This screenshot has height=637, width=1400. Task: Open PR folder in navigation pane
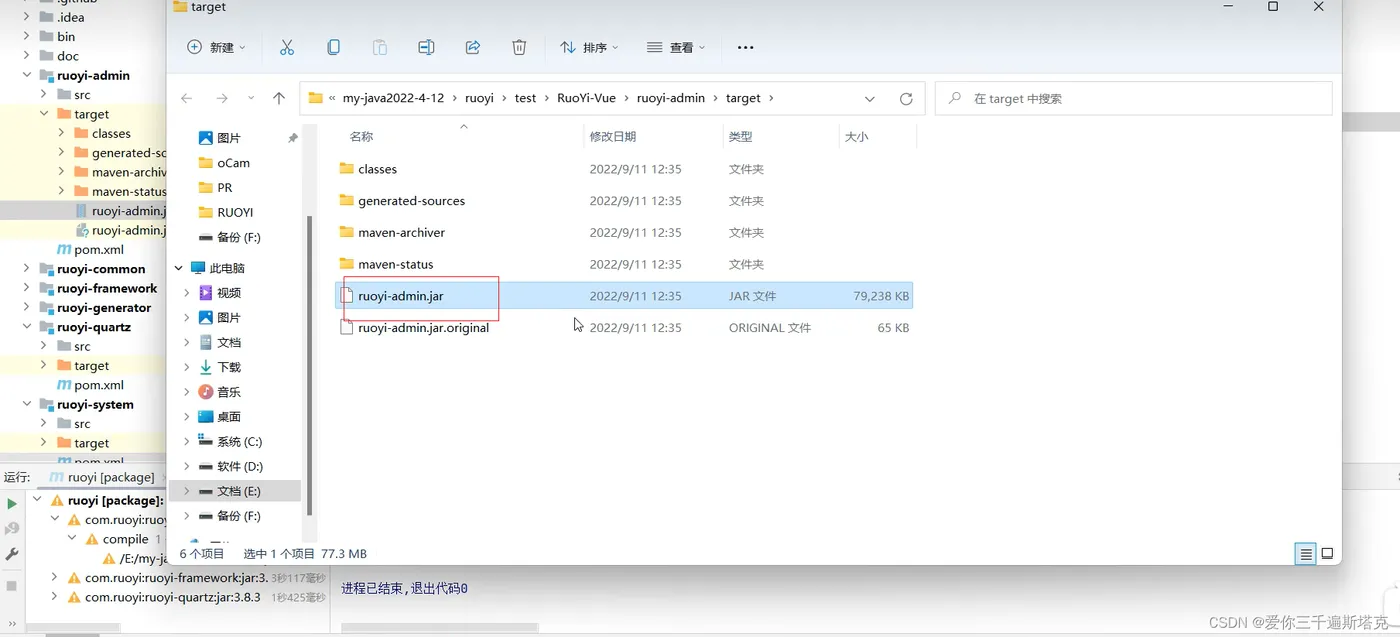click(x=224, y=188)
